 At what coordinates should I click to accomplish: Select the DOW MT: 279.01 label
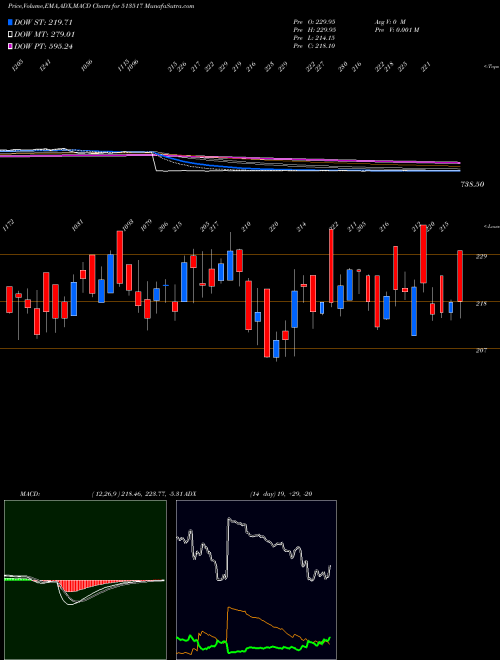[44, 35]
